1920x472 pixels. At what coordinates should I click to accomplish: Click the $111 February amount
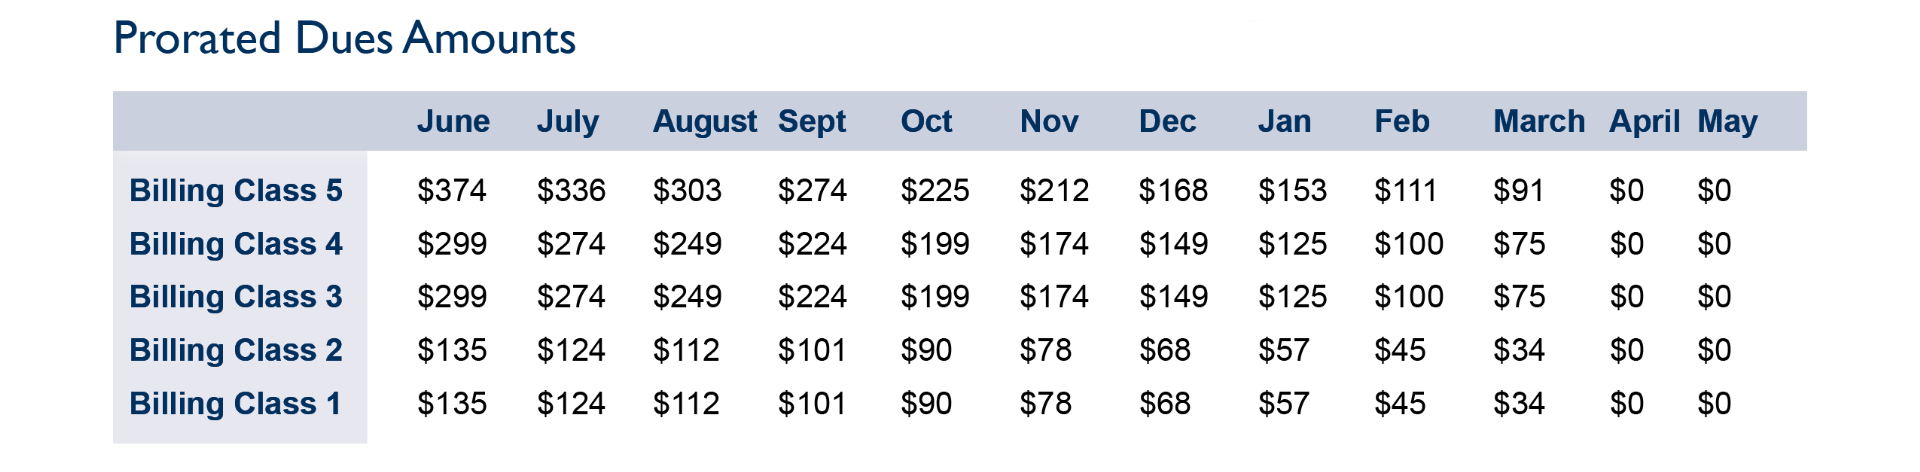[x=1405, y=190]
